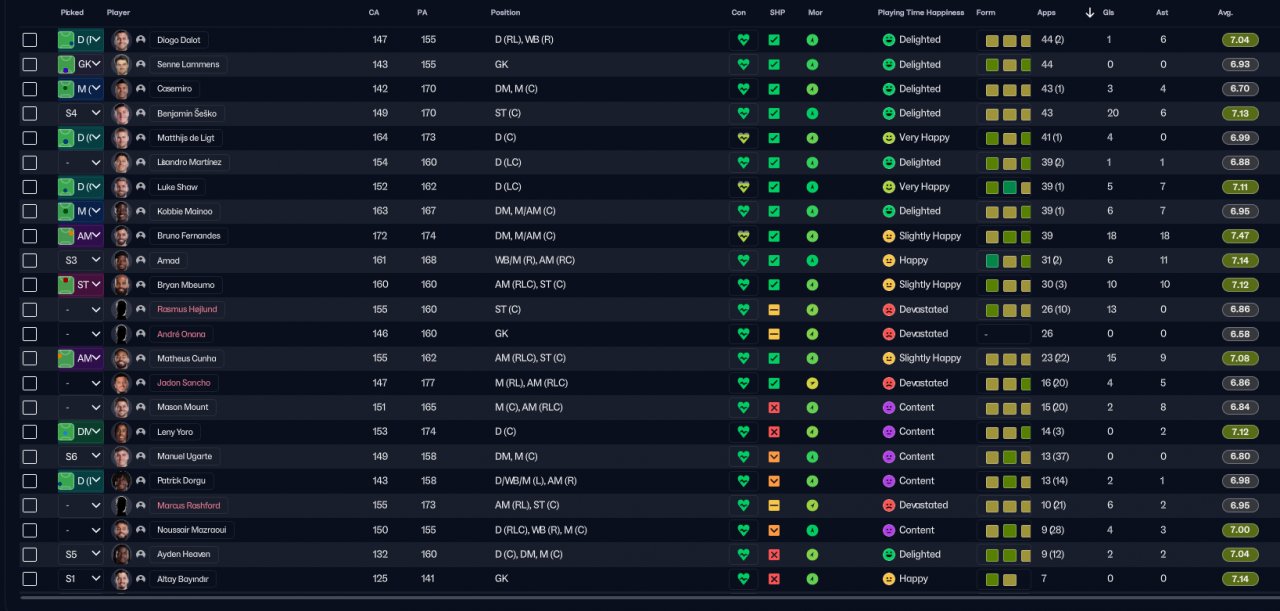The height and width of the screenshot is (611, 1280).
Task: Open the S5 picked dropdown for Ayden Heaven
Action: (80, 554)
